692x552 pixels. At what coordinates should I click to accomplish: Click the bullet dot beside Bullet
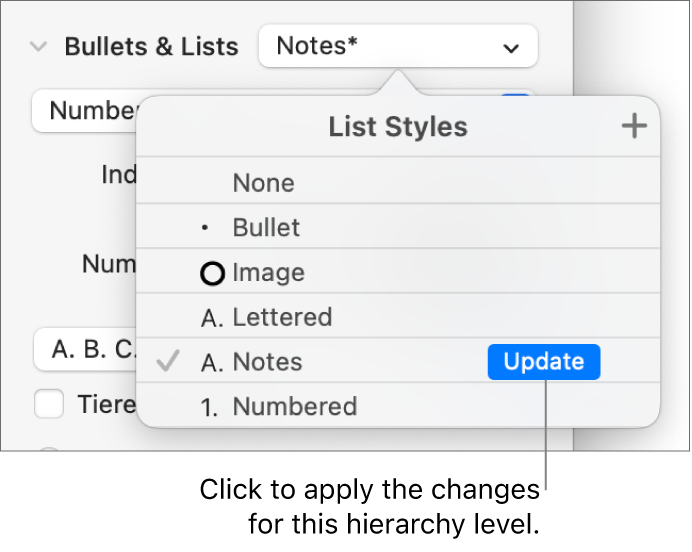coord(205,228)
